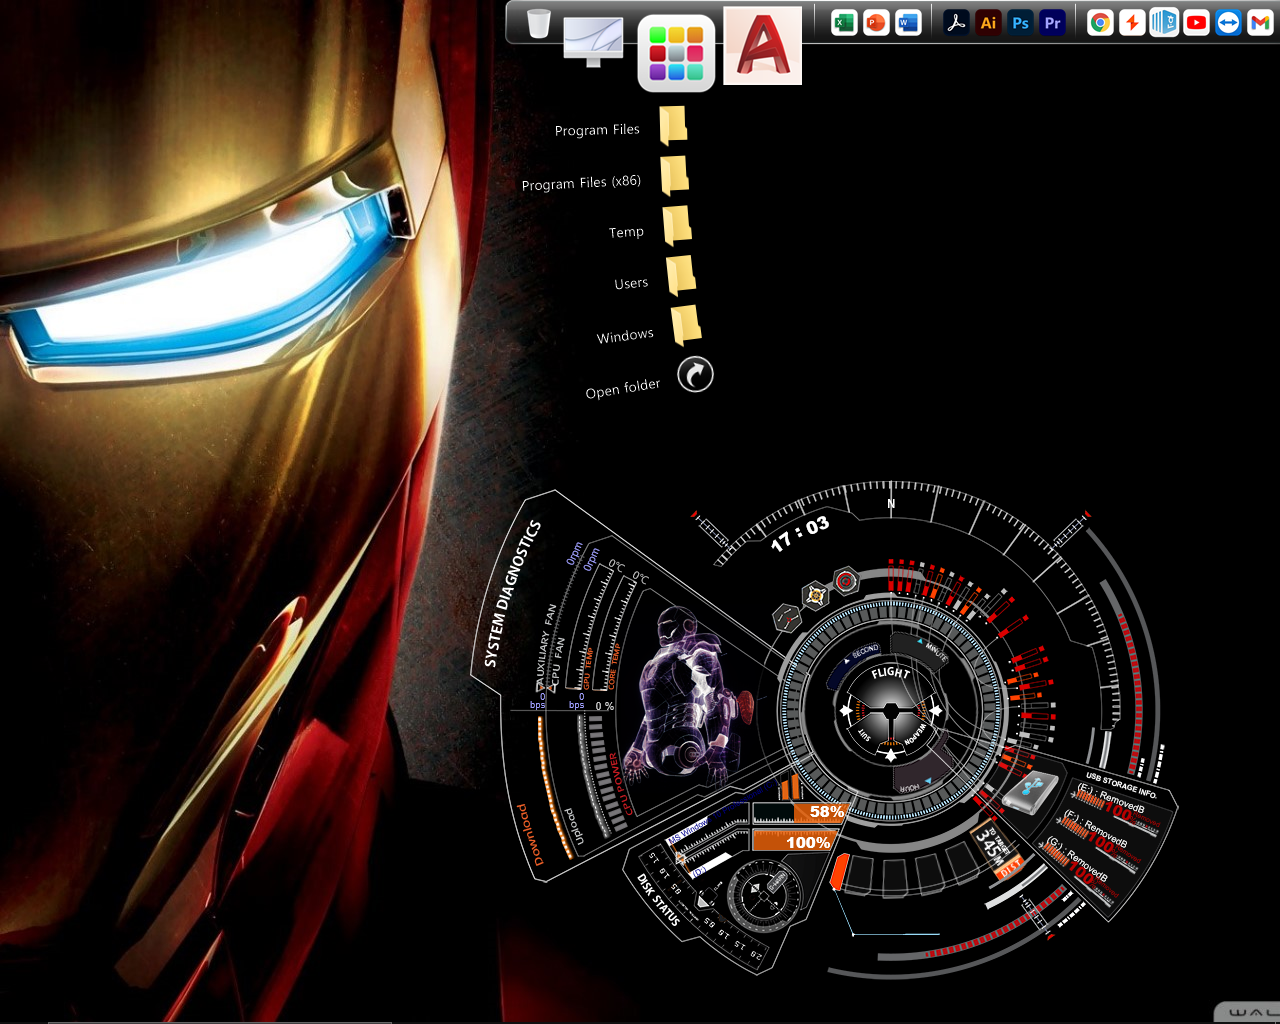Viewport: 1280px width, 1024px height.
Task: Click the gold emblem hexagon icon on HUD
Action: 816,595
